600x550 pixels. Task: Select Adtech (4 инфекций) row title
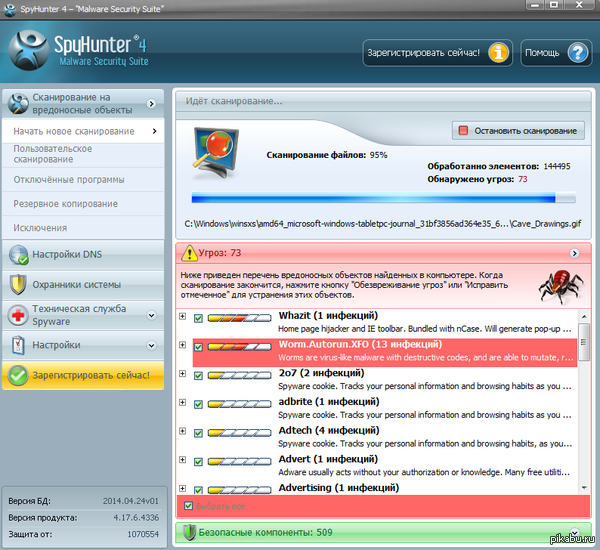pos(329,431)
